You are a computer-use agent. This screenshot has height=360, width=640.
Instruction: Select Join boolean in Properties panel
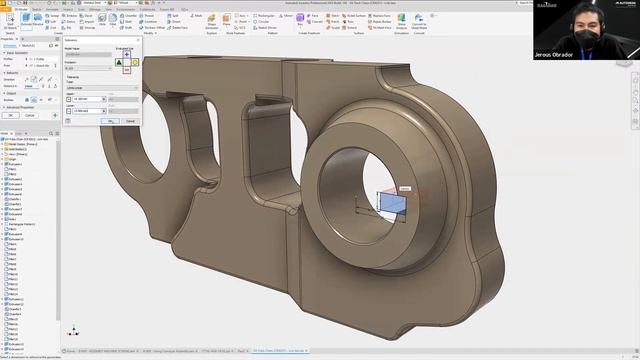tap(27, 100)
